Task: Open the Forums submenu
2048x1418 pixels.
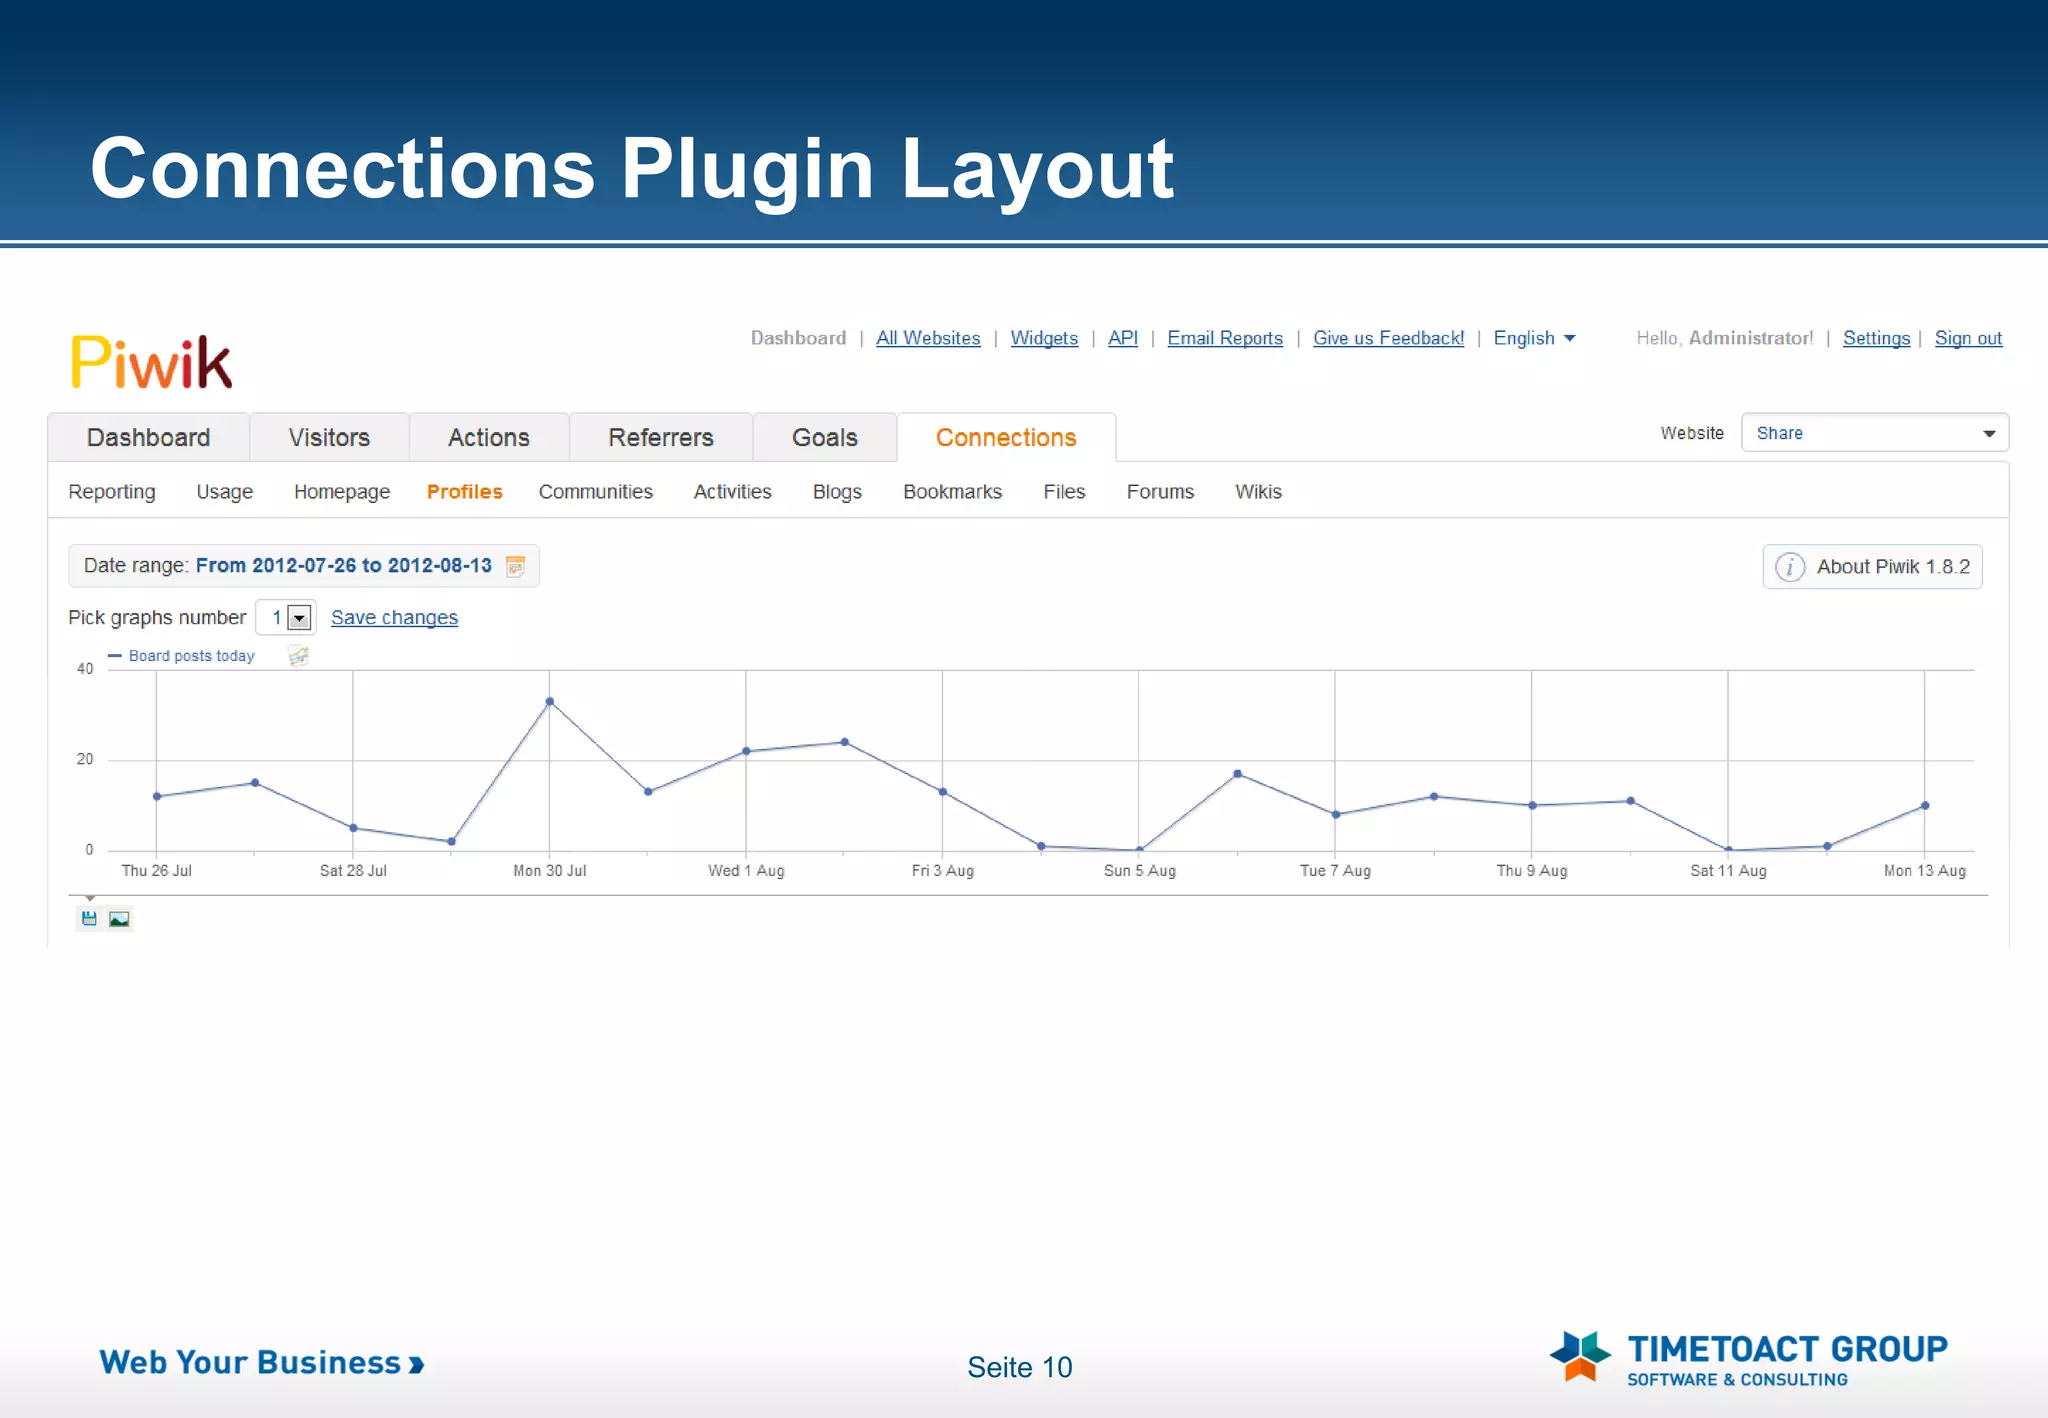Action: pyautogui.click(x=1160, y=492)
